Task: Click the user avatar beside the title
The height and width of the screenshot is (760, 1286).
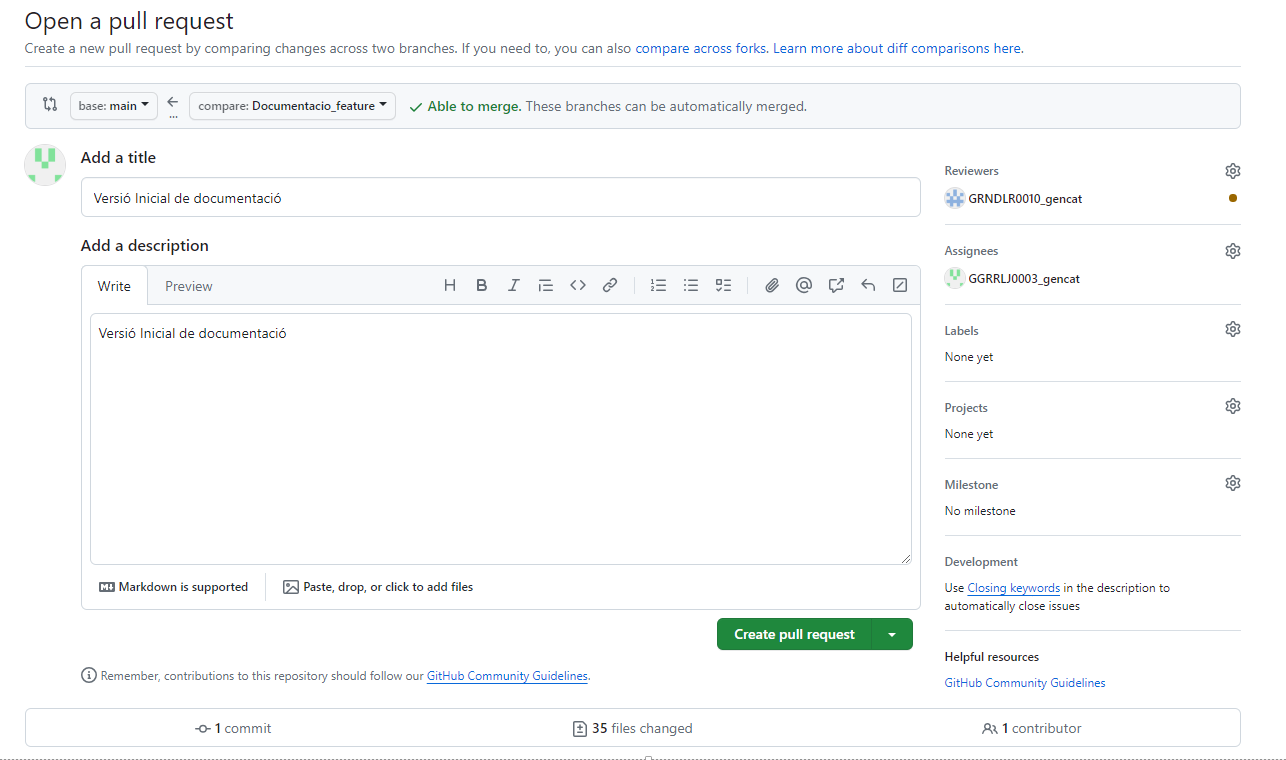Action: pos(45,165)
